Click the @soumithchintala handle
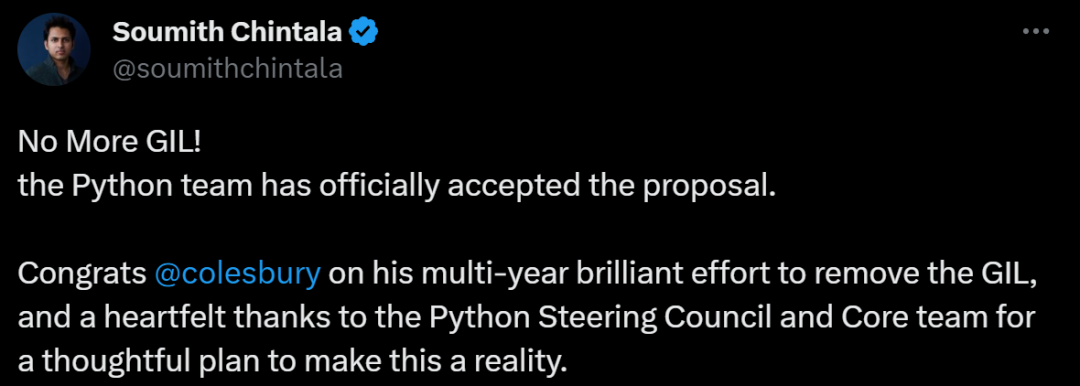The image size is (1080, 386). [227, 69]
